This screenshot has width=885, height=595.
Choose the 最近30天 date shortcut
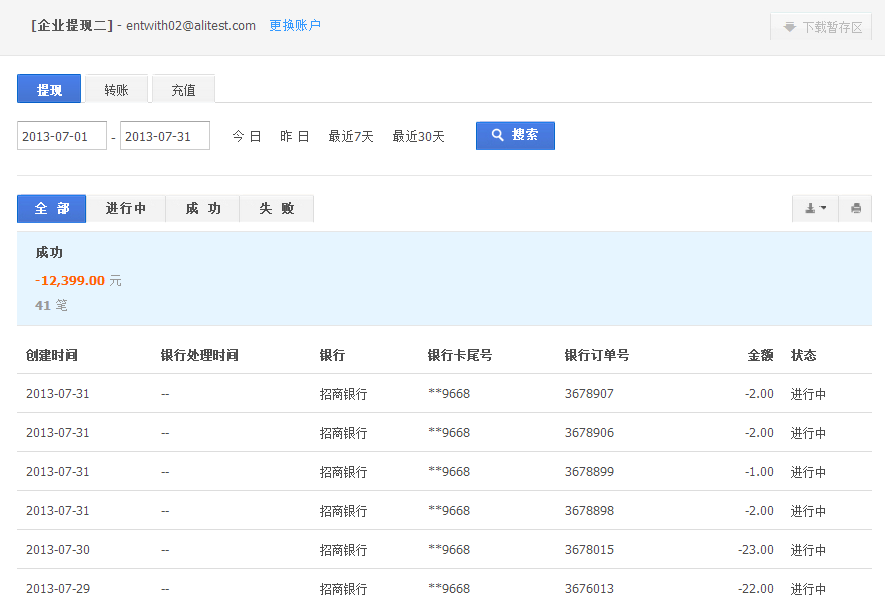pos(418,136)
